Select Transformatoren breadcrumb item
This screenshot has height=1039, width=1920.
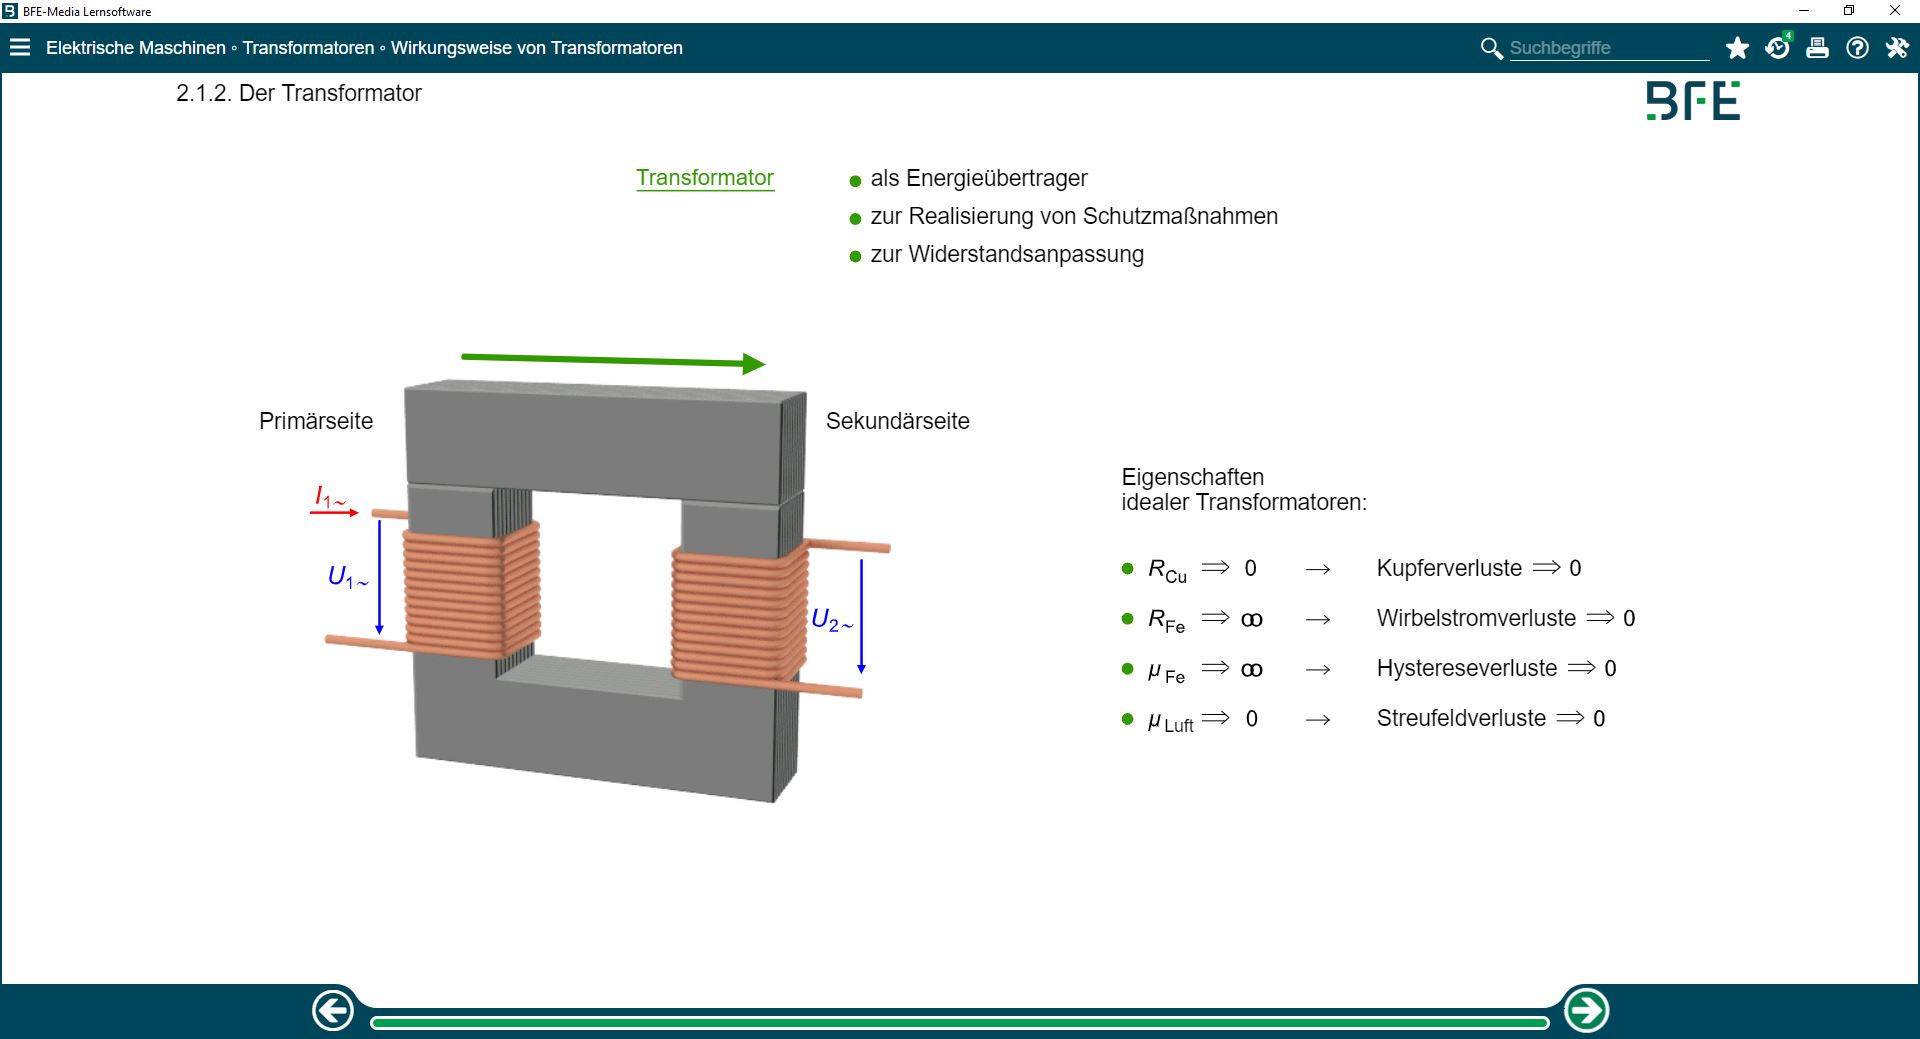coord(308,48)
